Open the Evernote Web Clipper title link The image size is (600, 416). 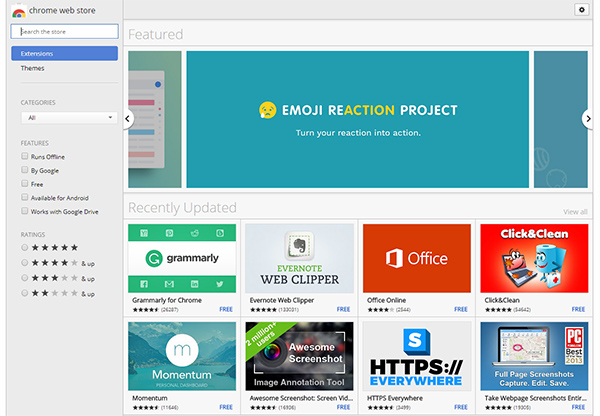[282, 300]
